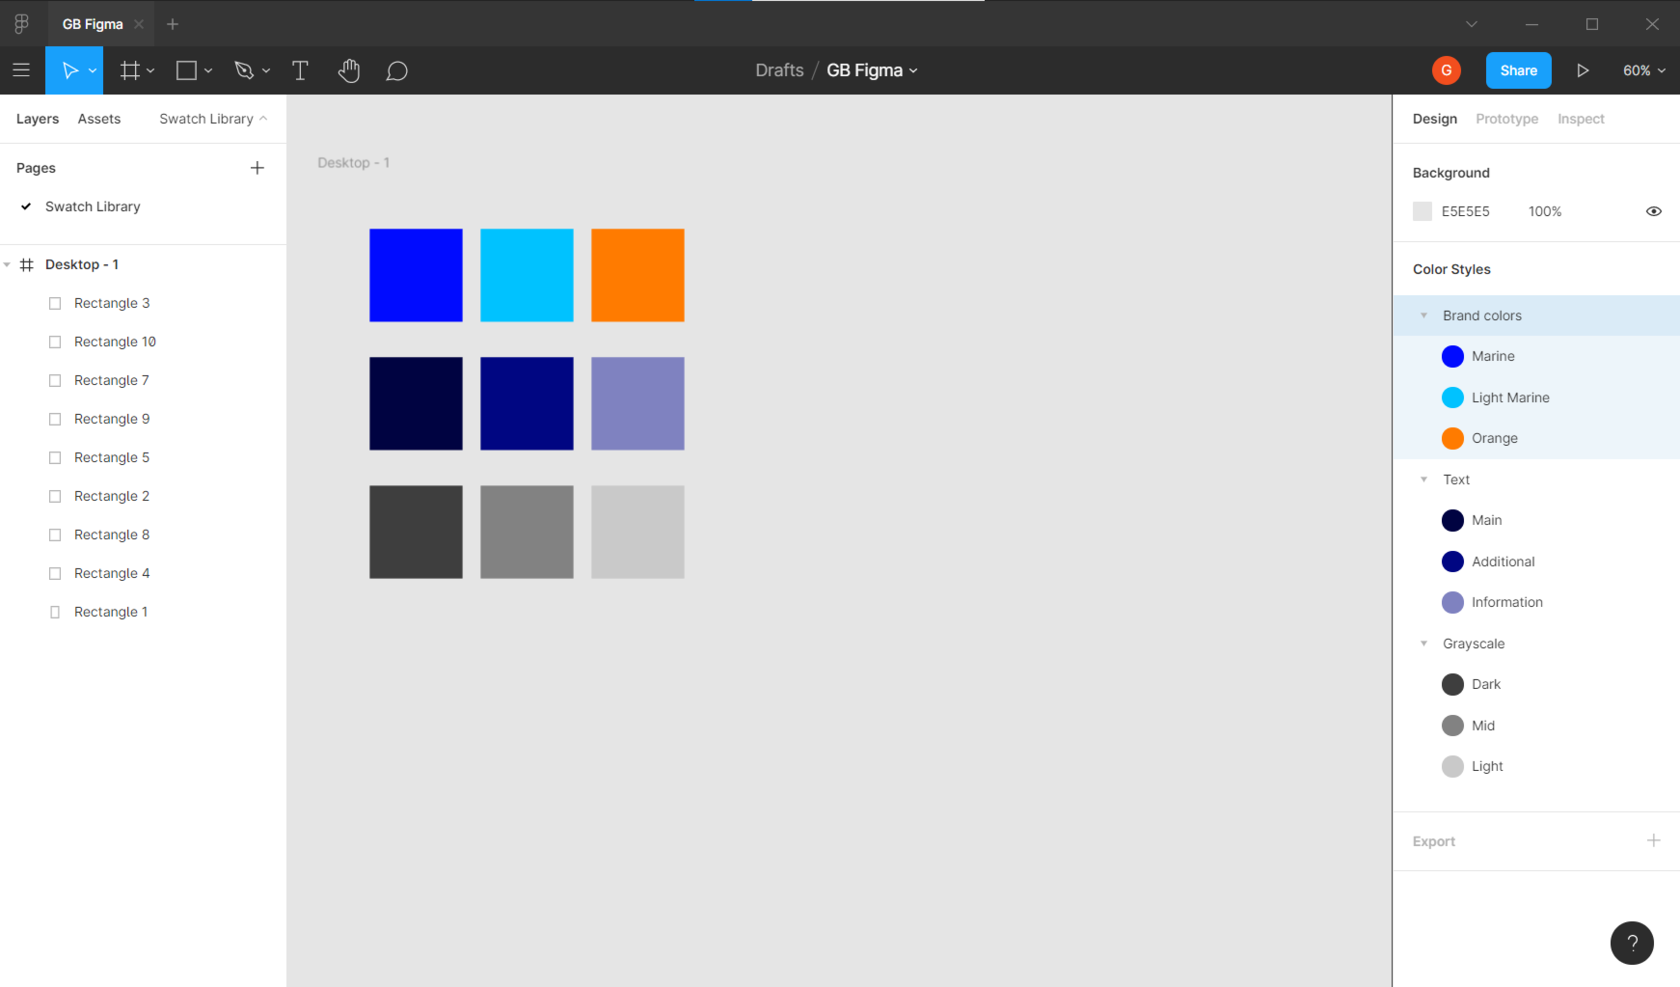Screen dimensions: 1680x987
Task: Click the Desktop - 1 canvas frame label
Action: (353, 162)
